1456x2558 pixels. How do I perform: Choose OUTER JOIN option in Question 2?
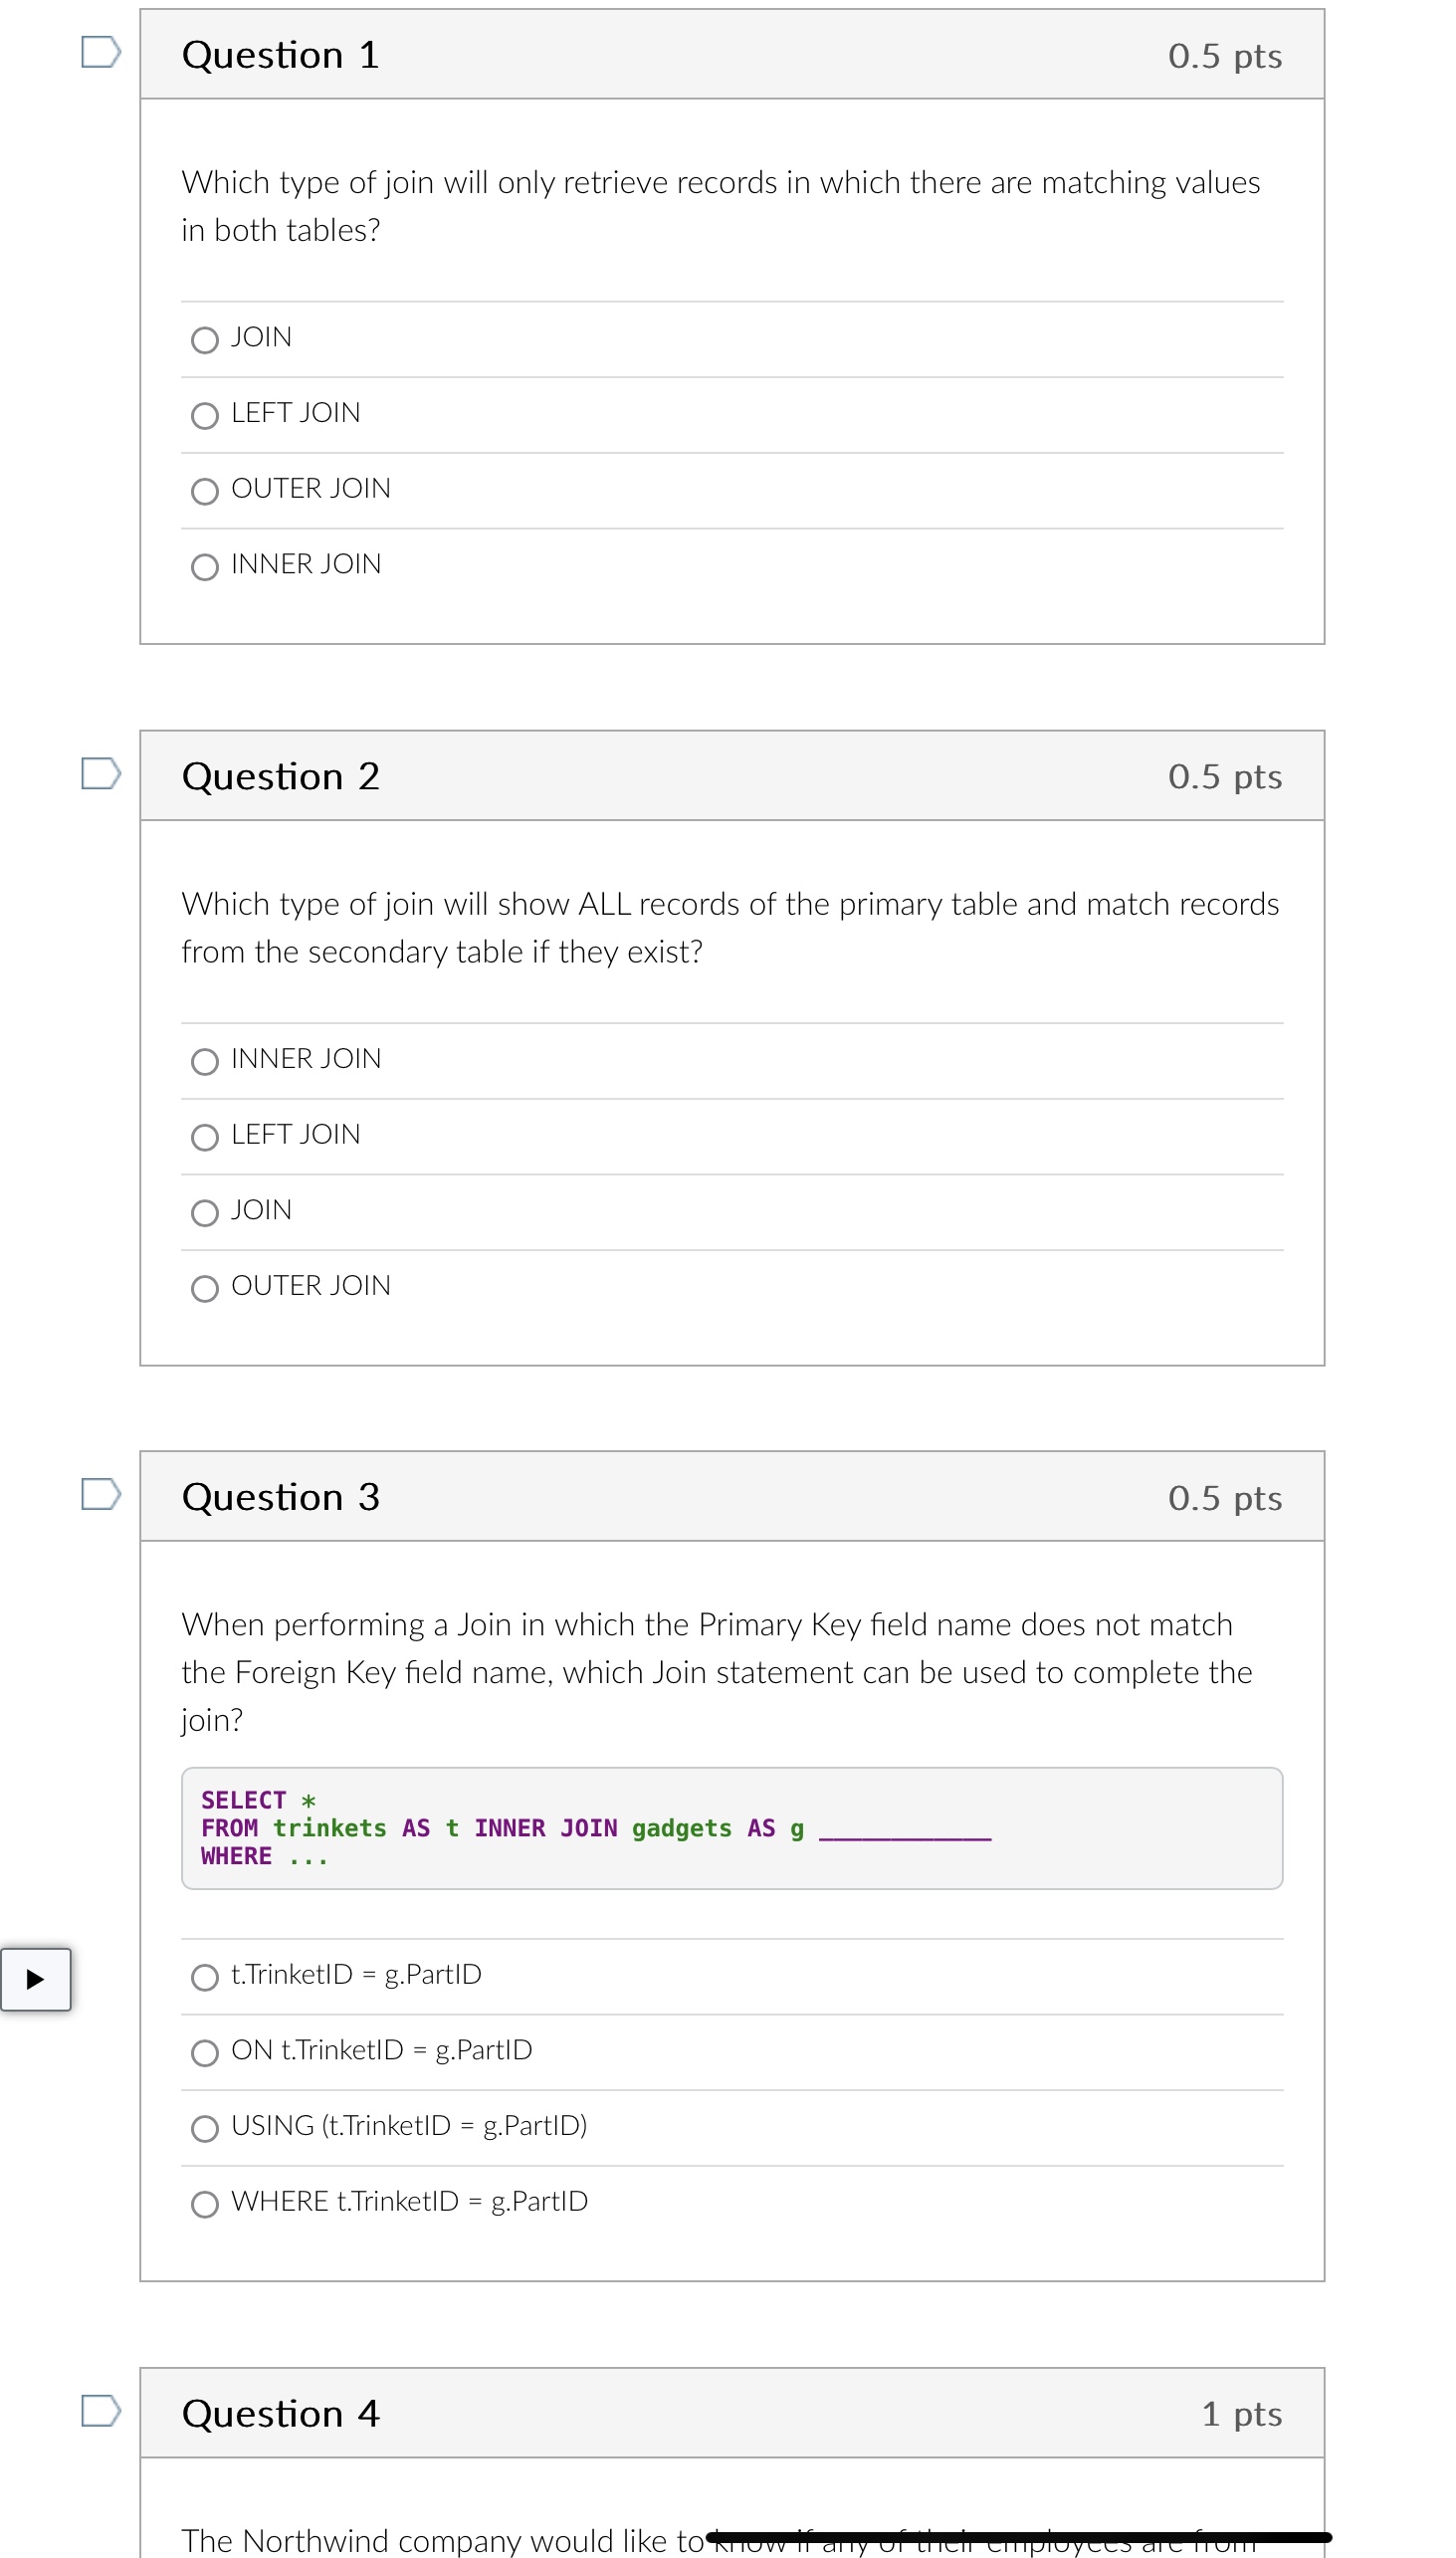(x=205, y=1288)
